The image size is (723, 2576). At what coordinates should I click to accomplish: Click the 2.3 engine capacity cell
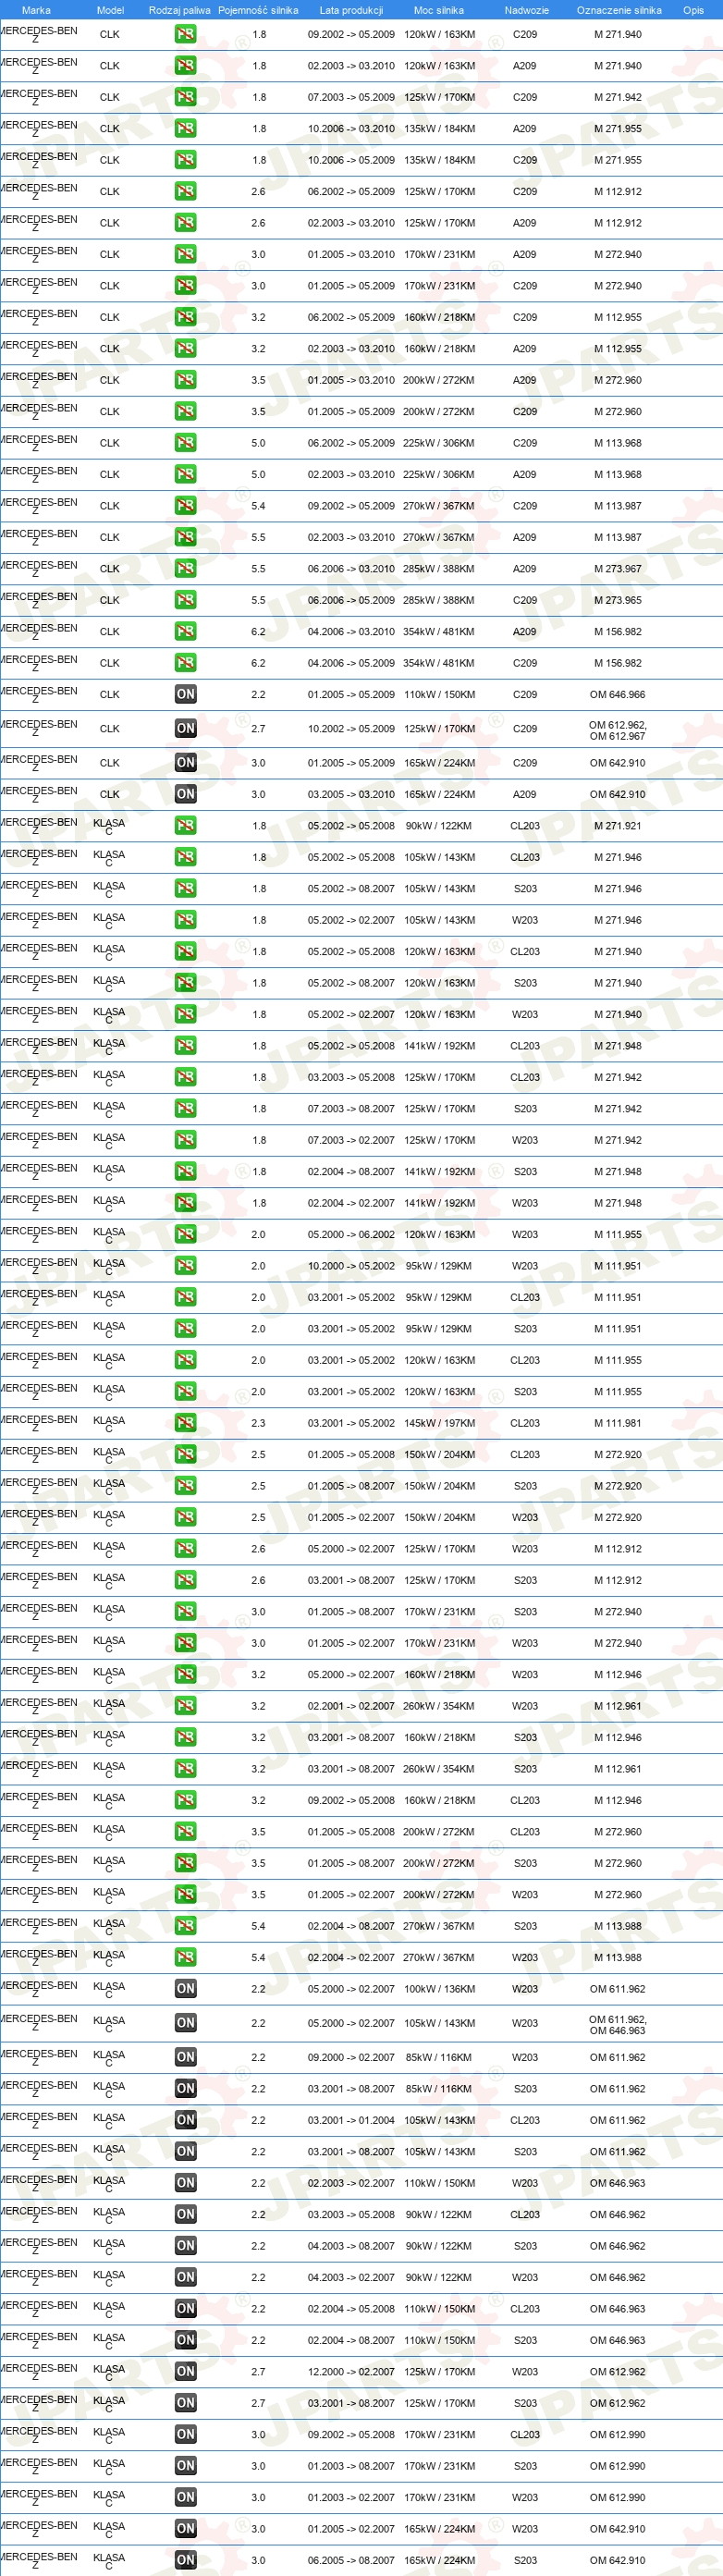pos(258,1423)
